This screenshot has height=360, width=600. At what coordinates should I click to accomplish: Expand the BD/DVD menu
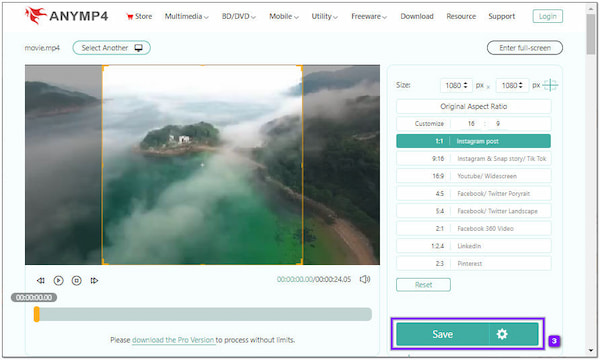[238, 16]
